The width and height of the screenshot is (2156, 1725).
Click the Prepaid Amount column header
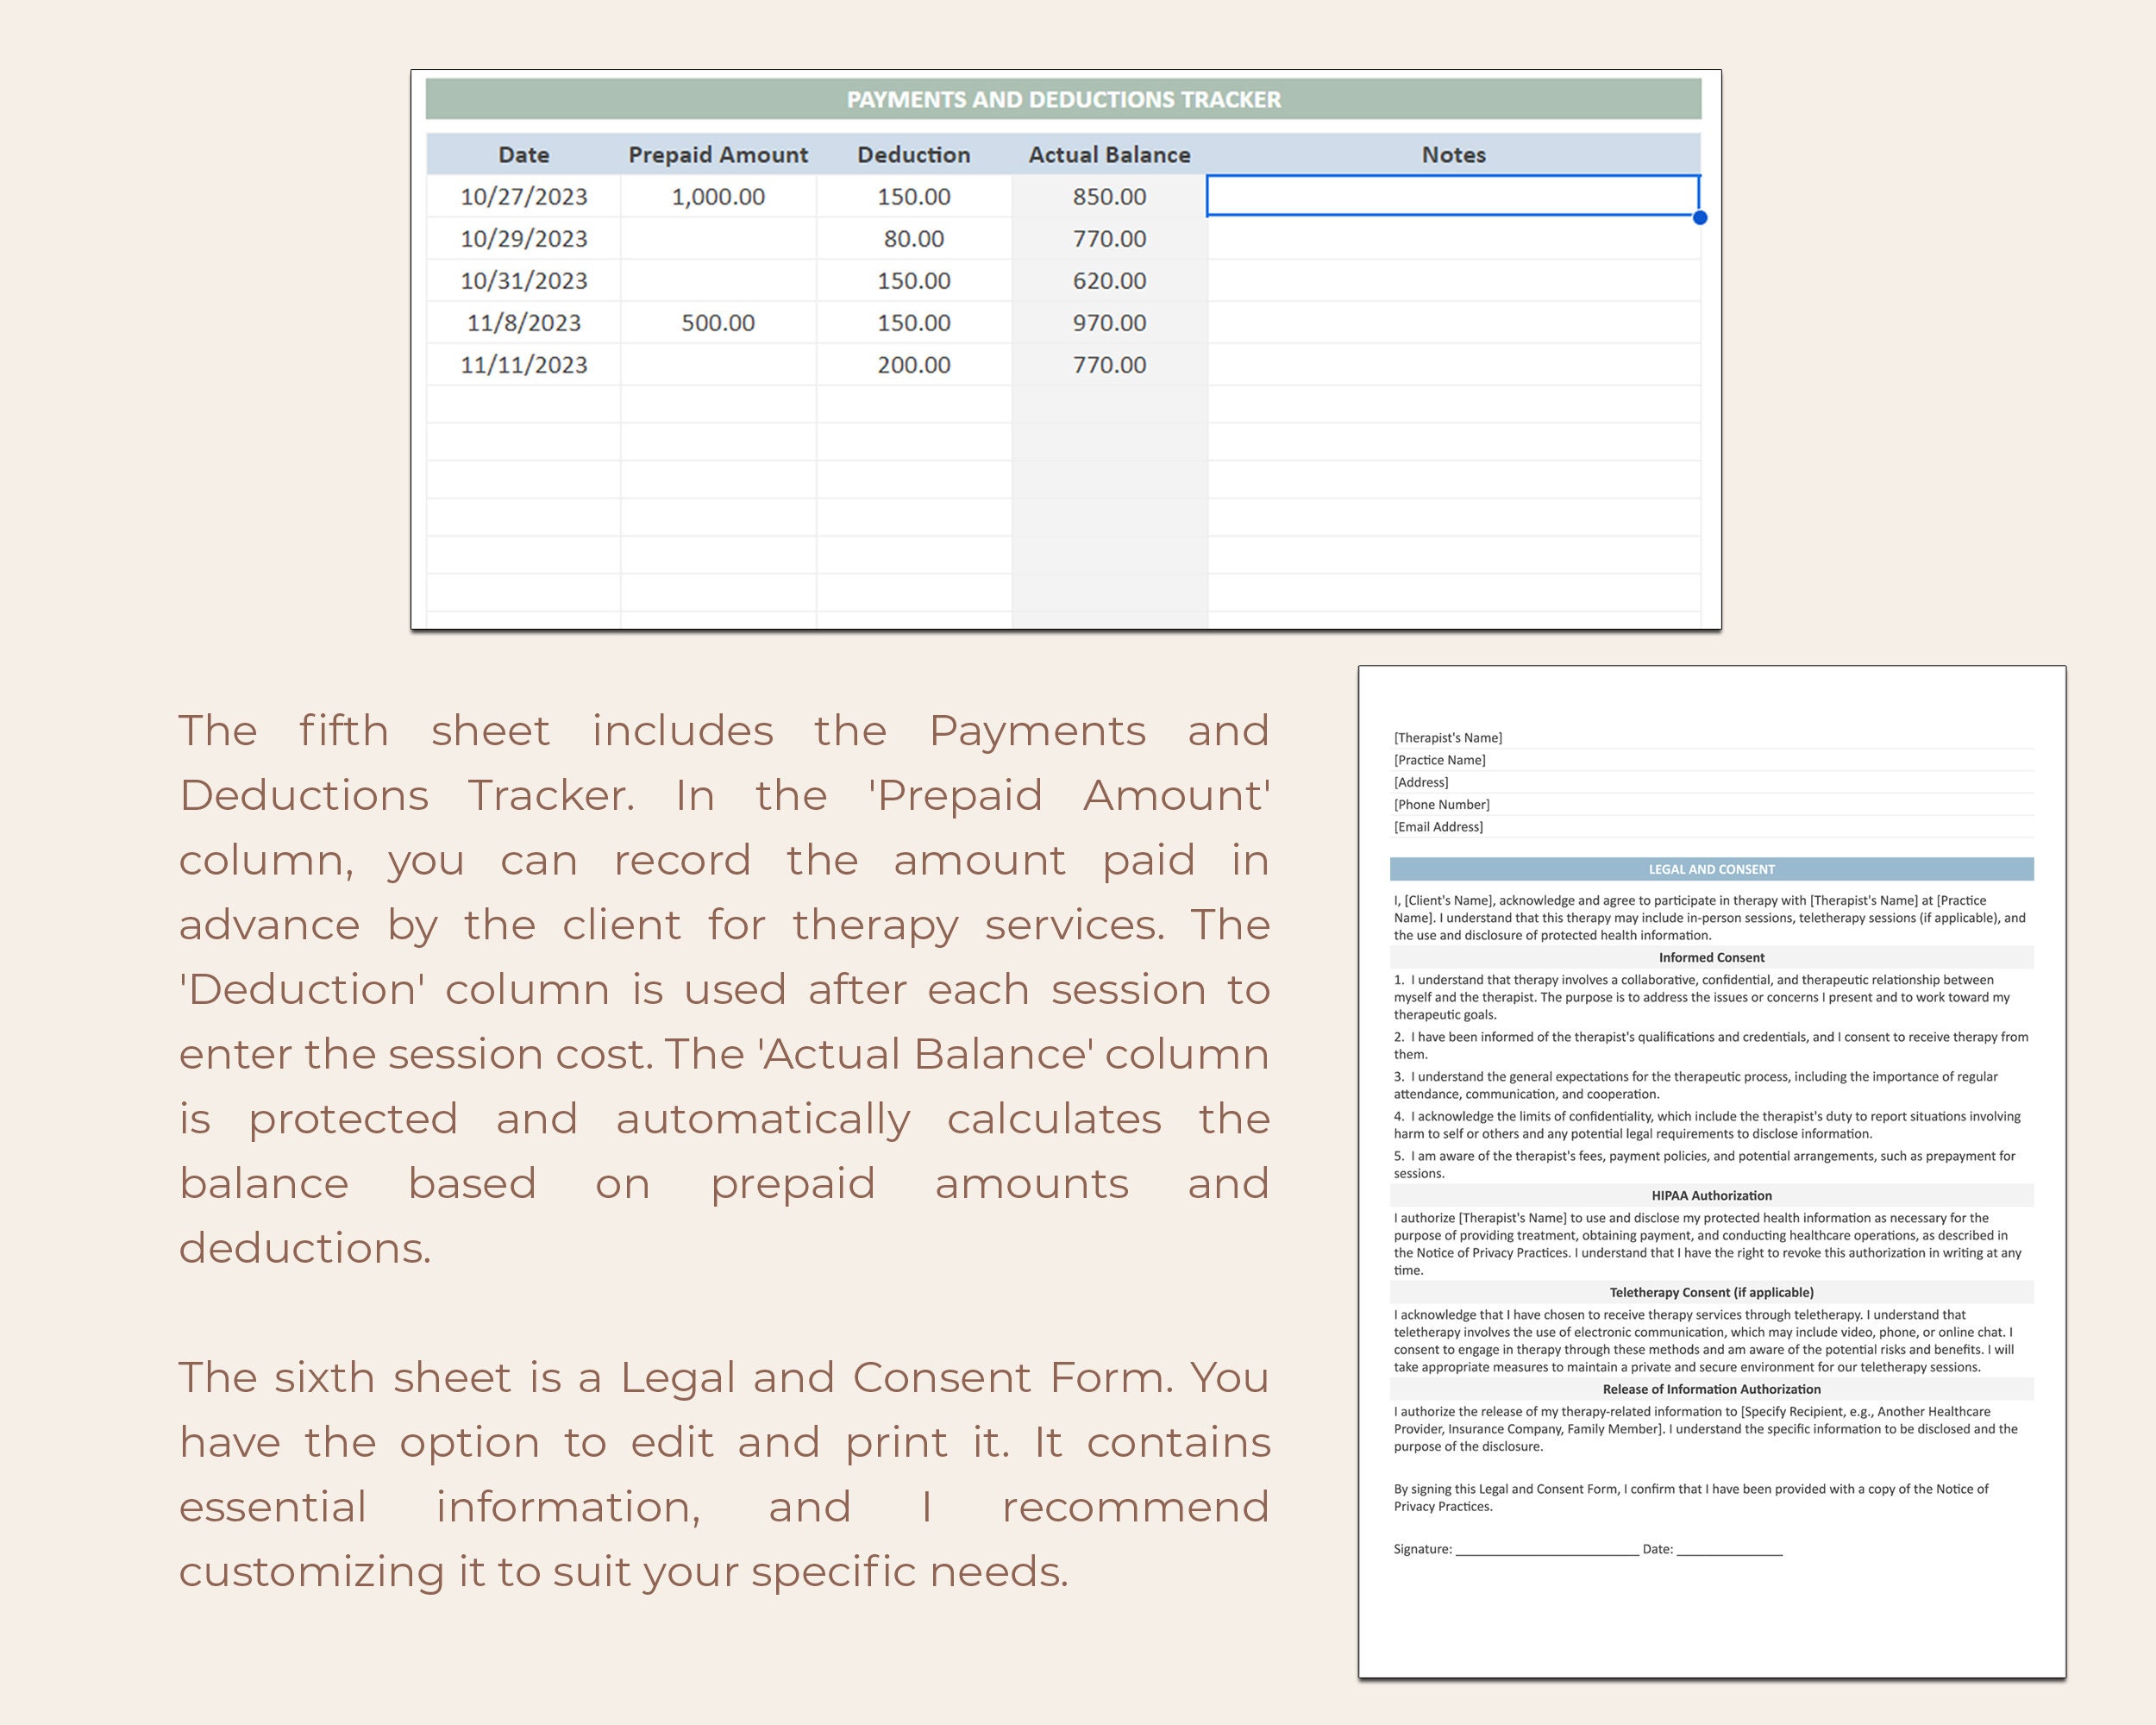click(718, 154)
